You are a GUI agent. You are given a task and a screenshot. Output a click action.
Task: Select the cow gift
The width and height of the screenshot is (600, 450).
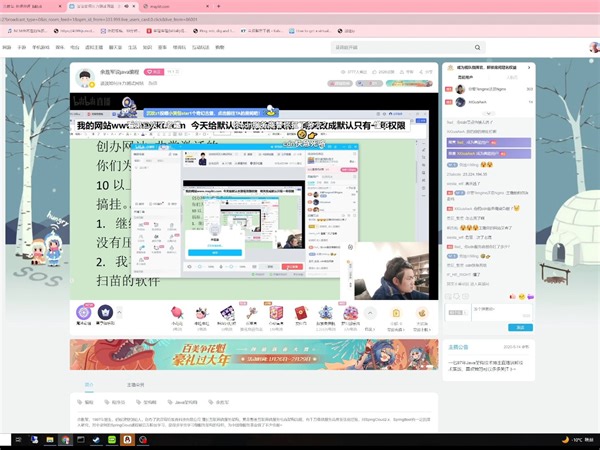[202, 313]
